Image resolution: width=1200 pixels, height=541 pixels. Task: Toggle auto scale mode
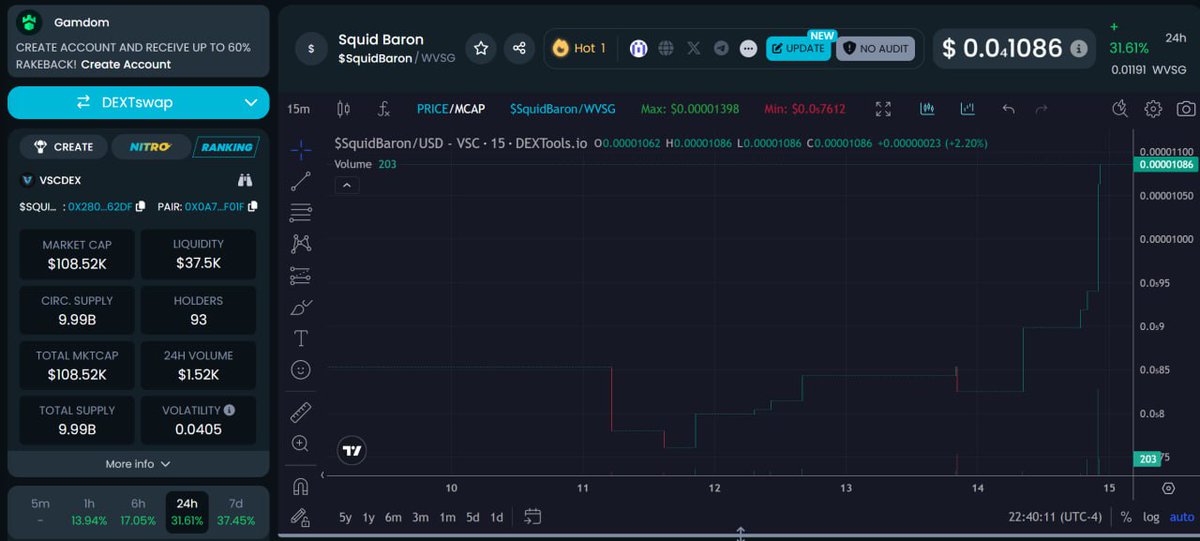(x=1182, y=517)
